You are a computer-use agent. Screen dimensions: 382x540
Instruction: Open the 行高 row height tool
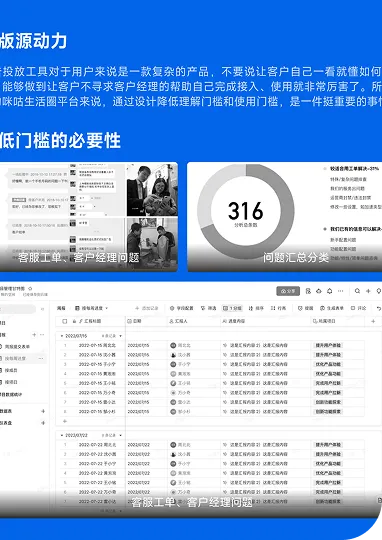[279, 308]
